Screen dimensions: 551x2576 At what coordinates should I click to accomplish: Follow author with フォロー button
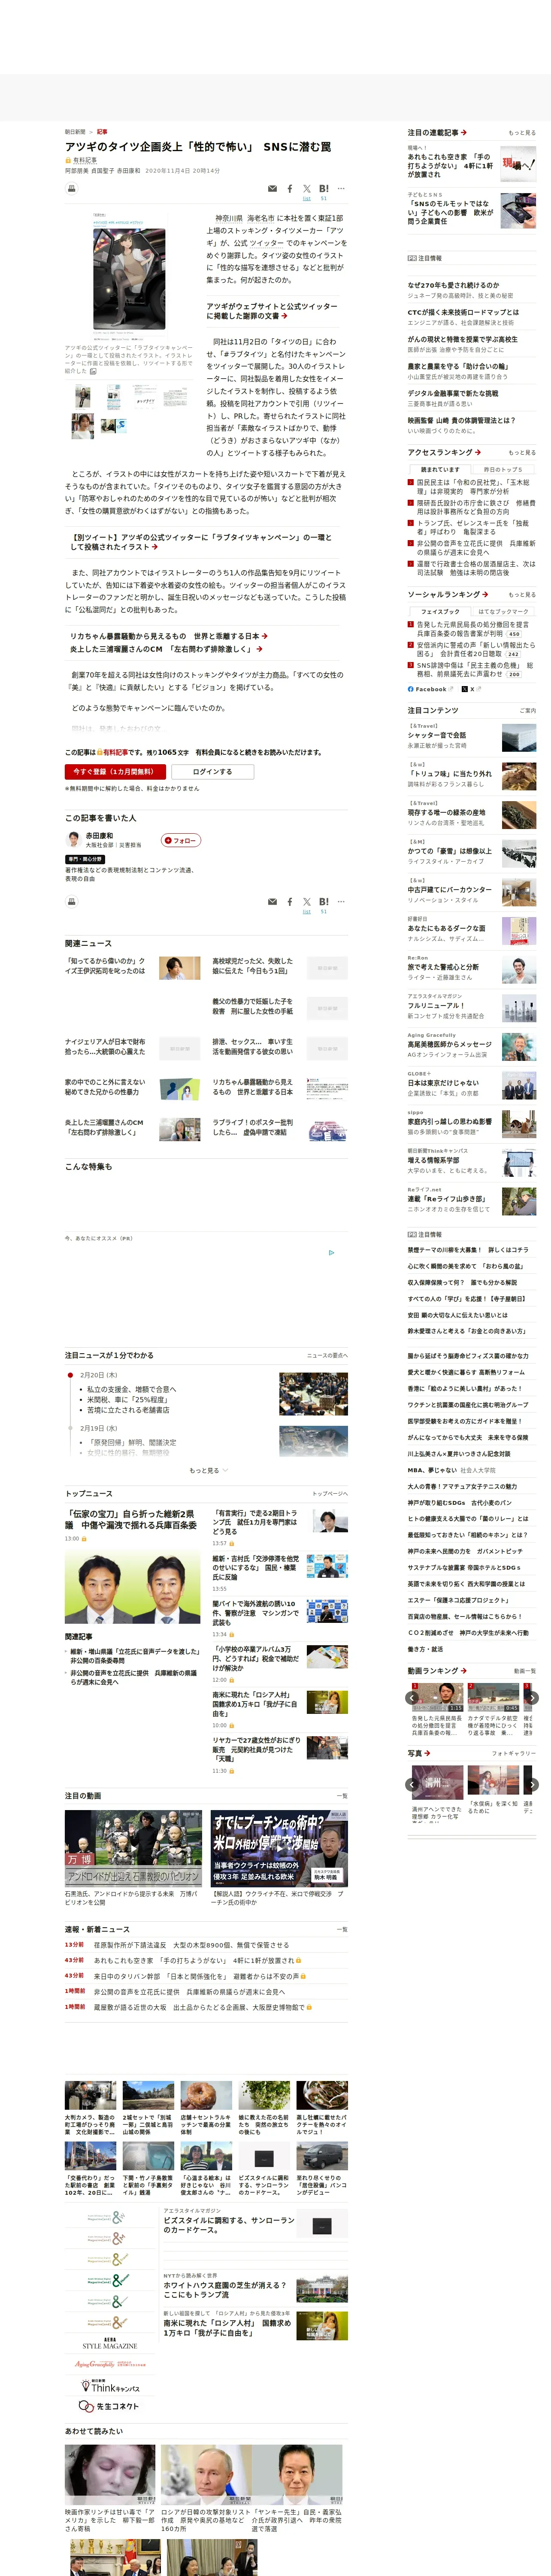[x=181, y=840]
